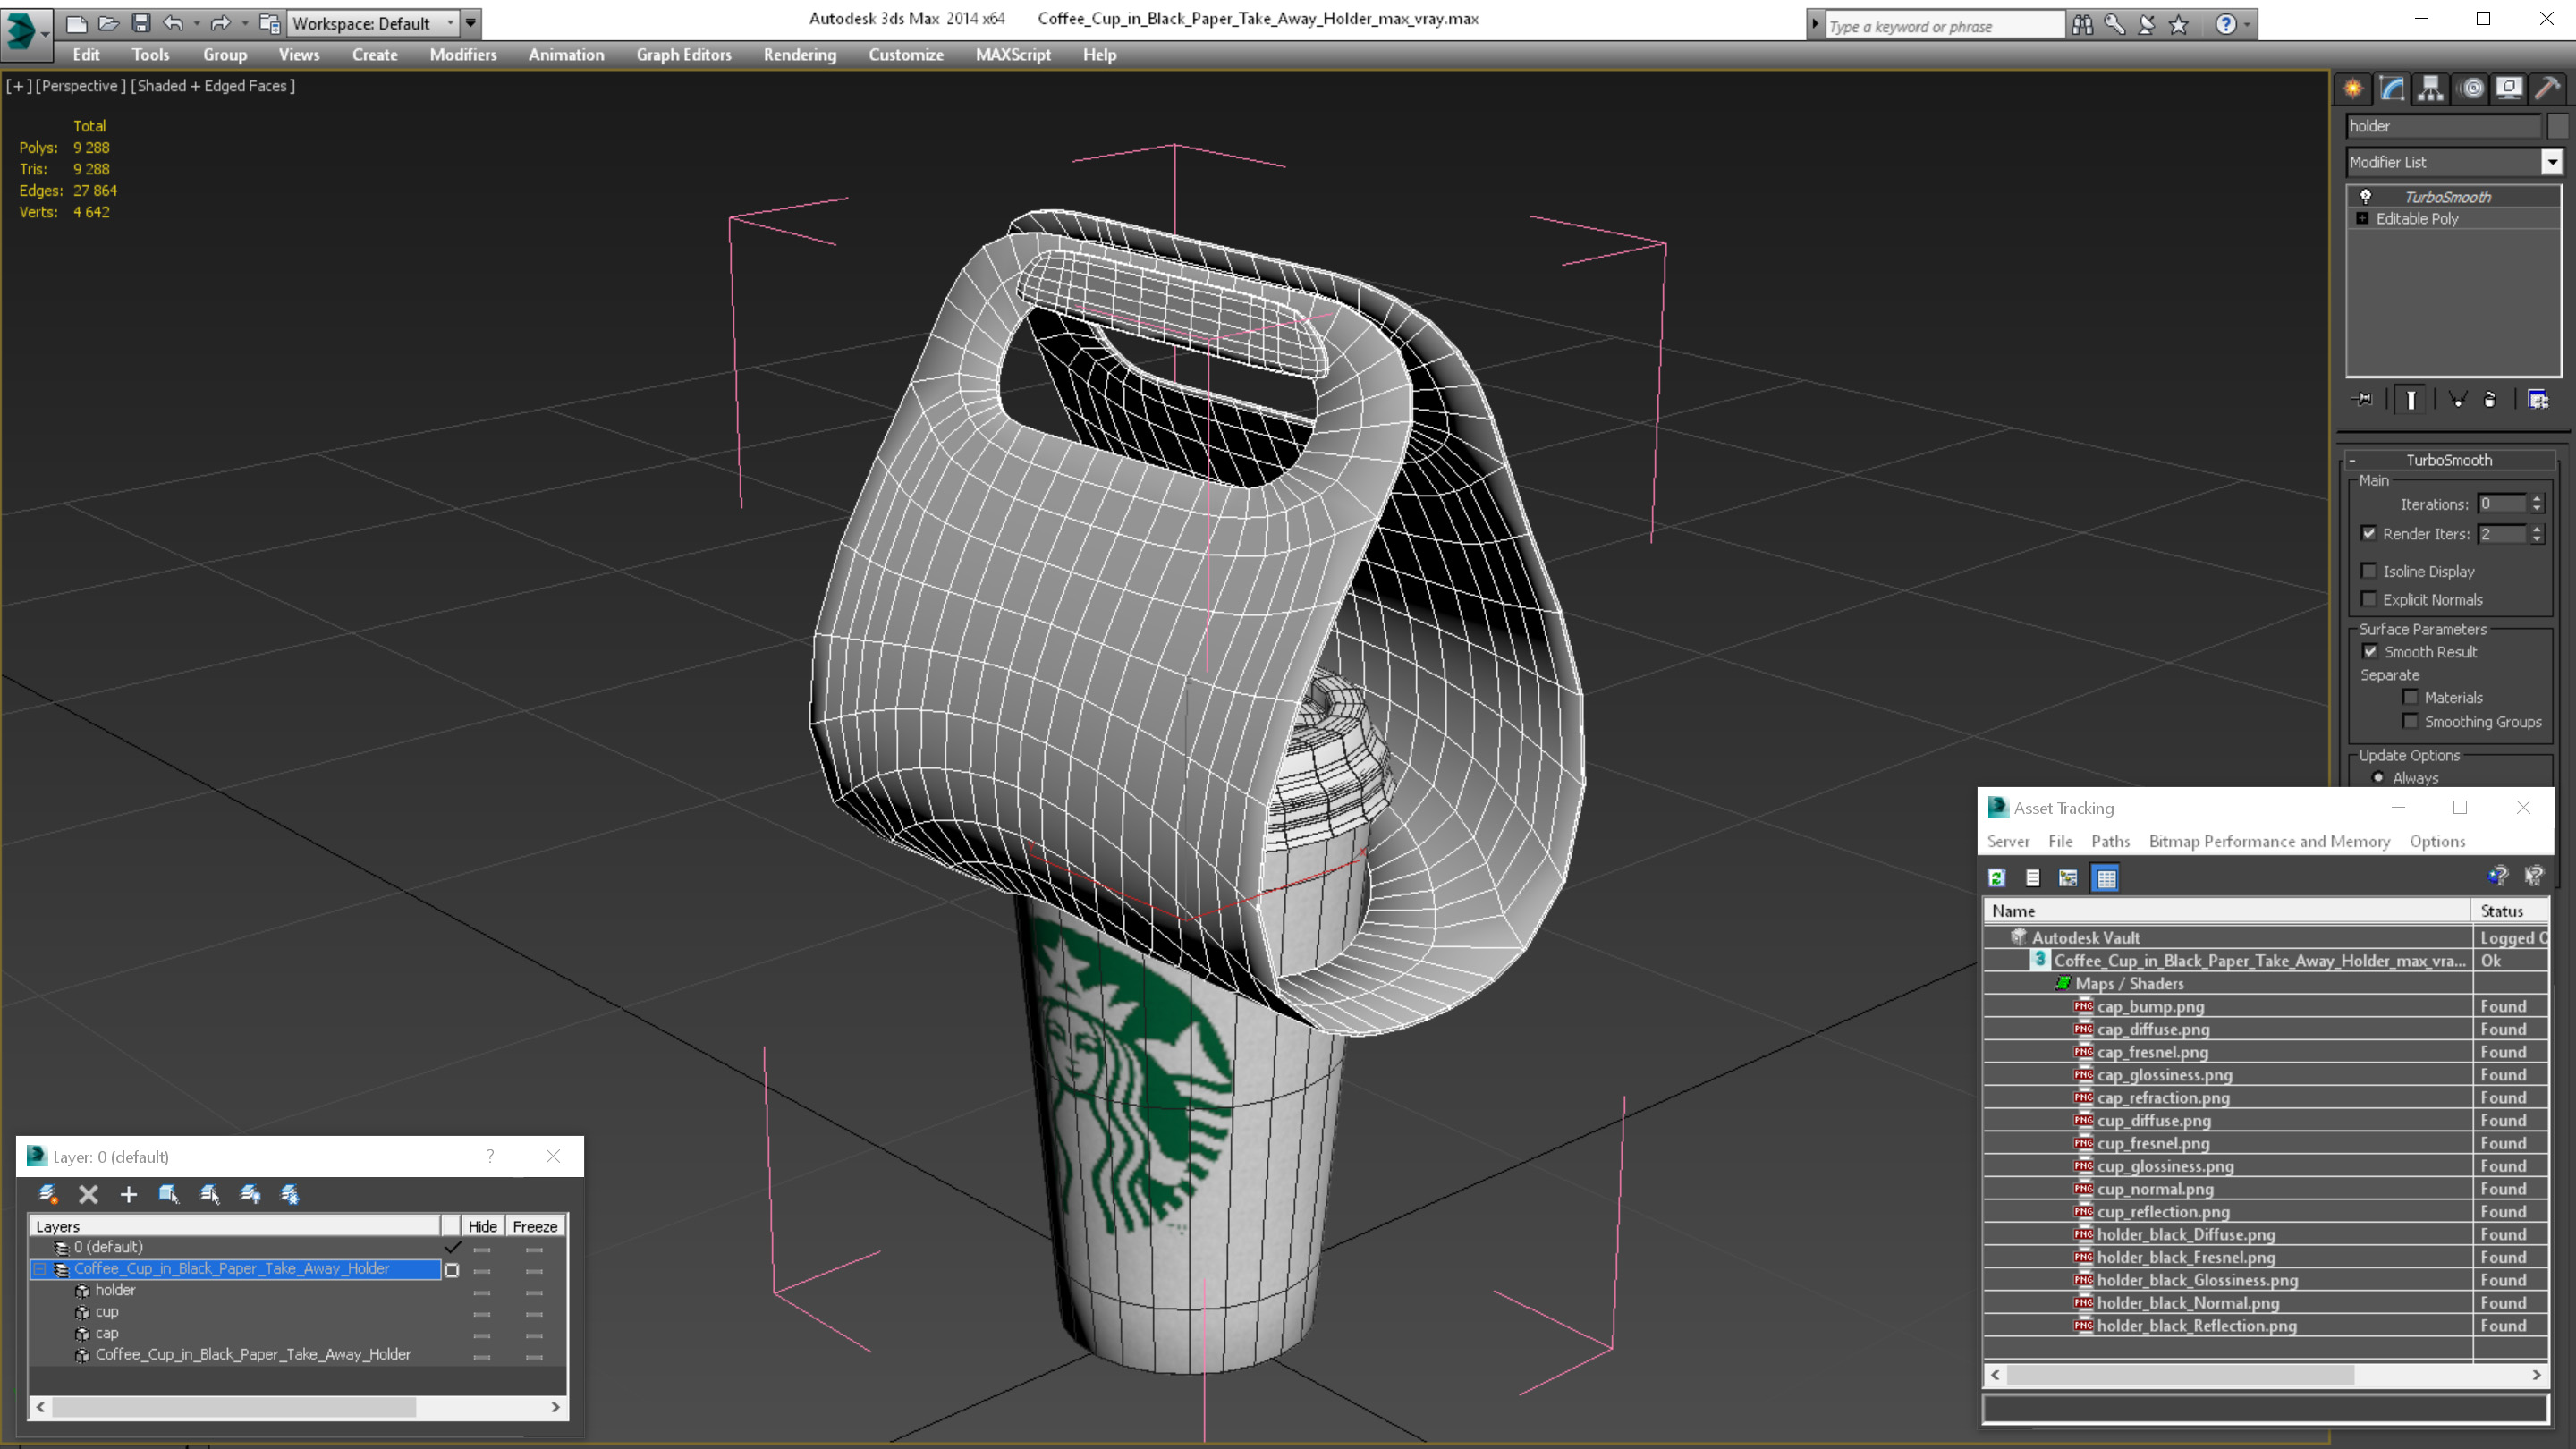Open the Motion command panel tab

pos(2471,89)
